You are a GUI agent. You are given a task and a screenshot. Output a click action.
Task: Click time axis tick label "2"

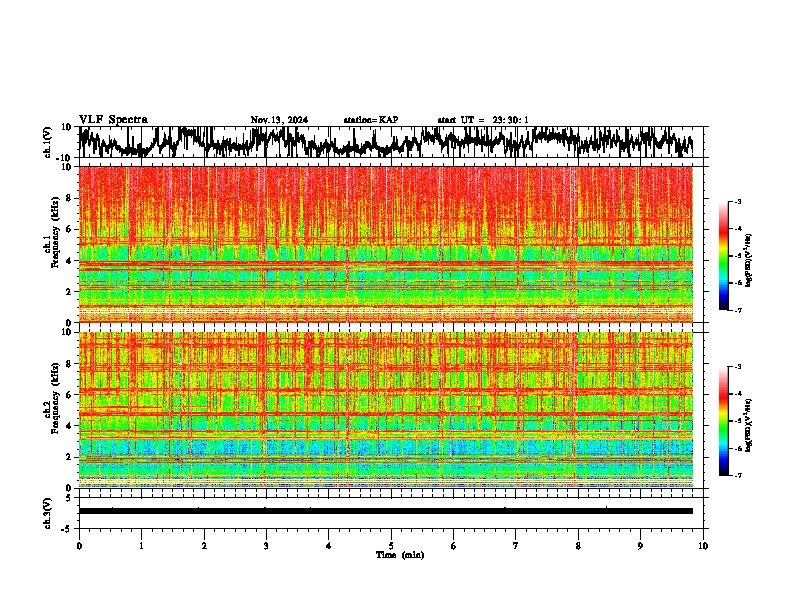pos(204,546)
